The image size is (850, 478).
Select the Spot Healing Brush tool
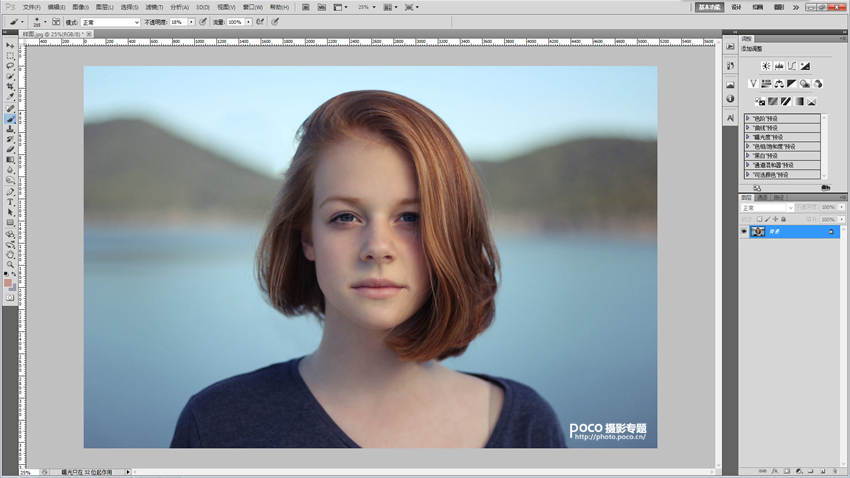(x=10, y=108)
